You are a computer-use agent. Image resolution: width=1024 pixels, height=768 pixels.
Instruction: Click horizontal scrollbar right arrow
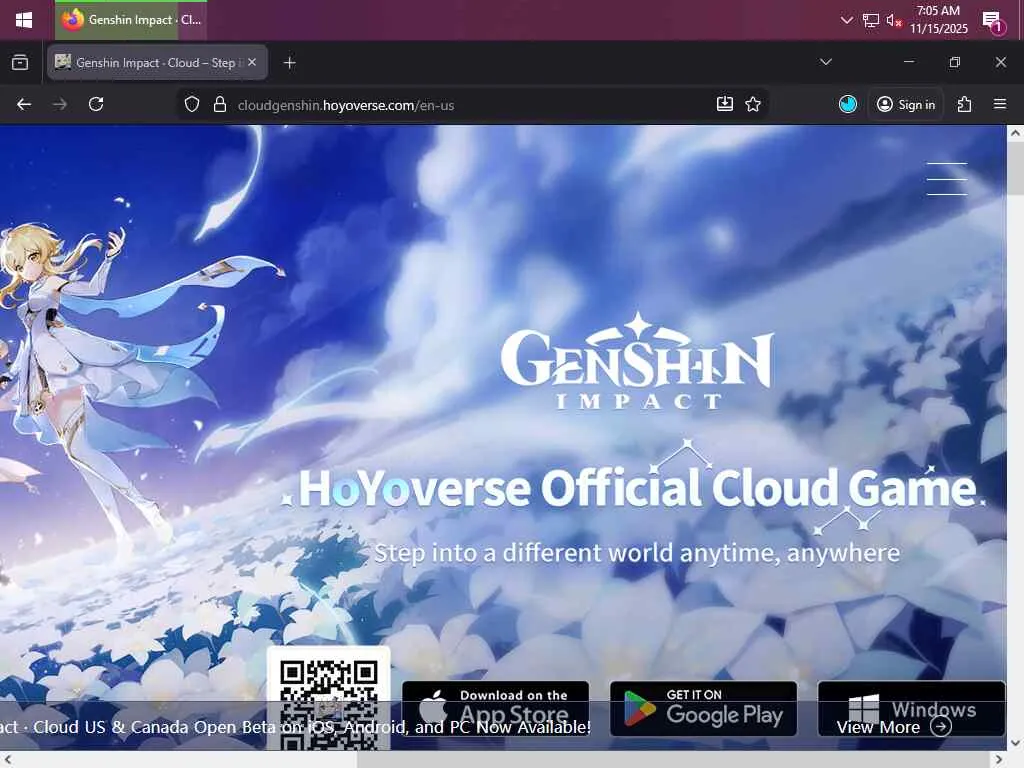999,759
